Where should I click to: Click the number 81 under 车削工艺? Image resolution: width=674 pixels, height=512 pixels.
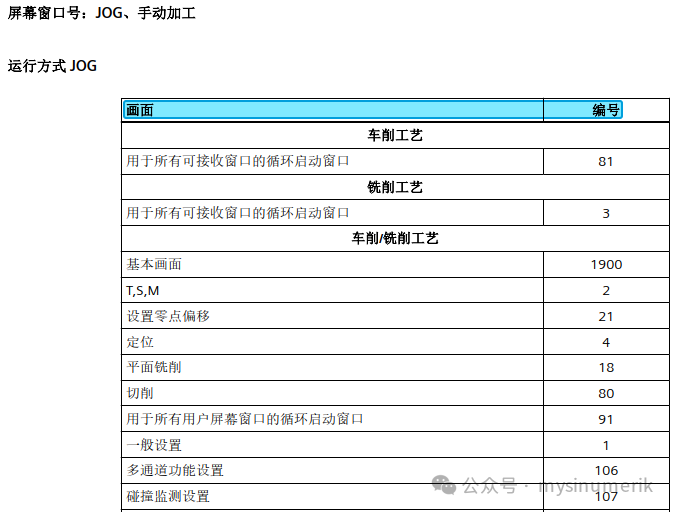[606, 161]
